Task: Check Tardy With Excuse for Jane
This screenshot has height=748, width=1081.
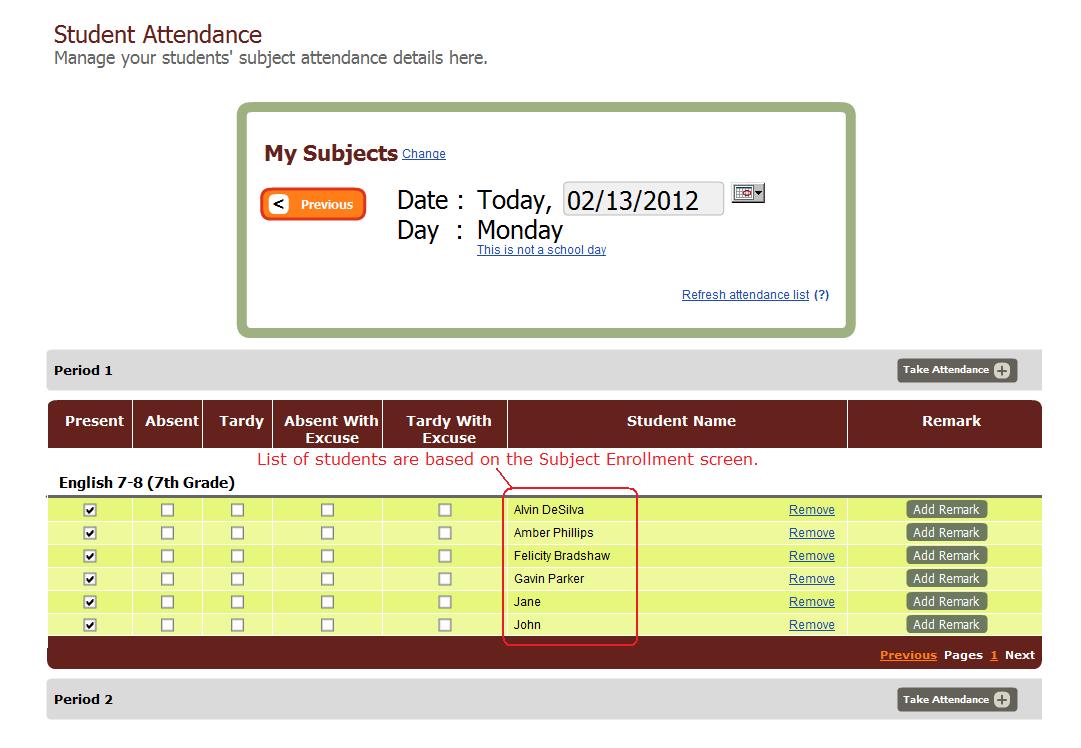Action: pos(445,602)
